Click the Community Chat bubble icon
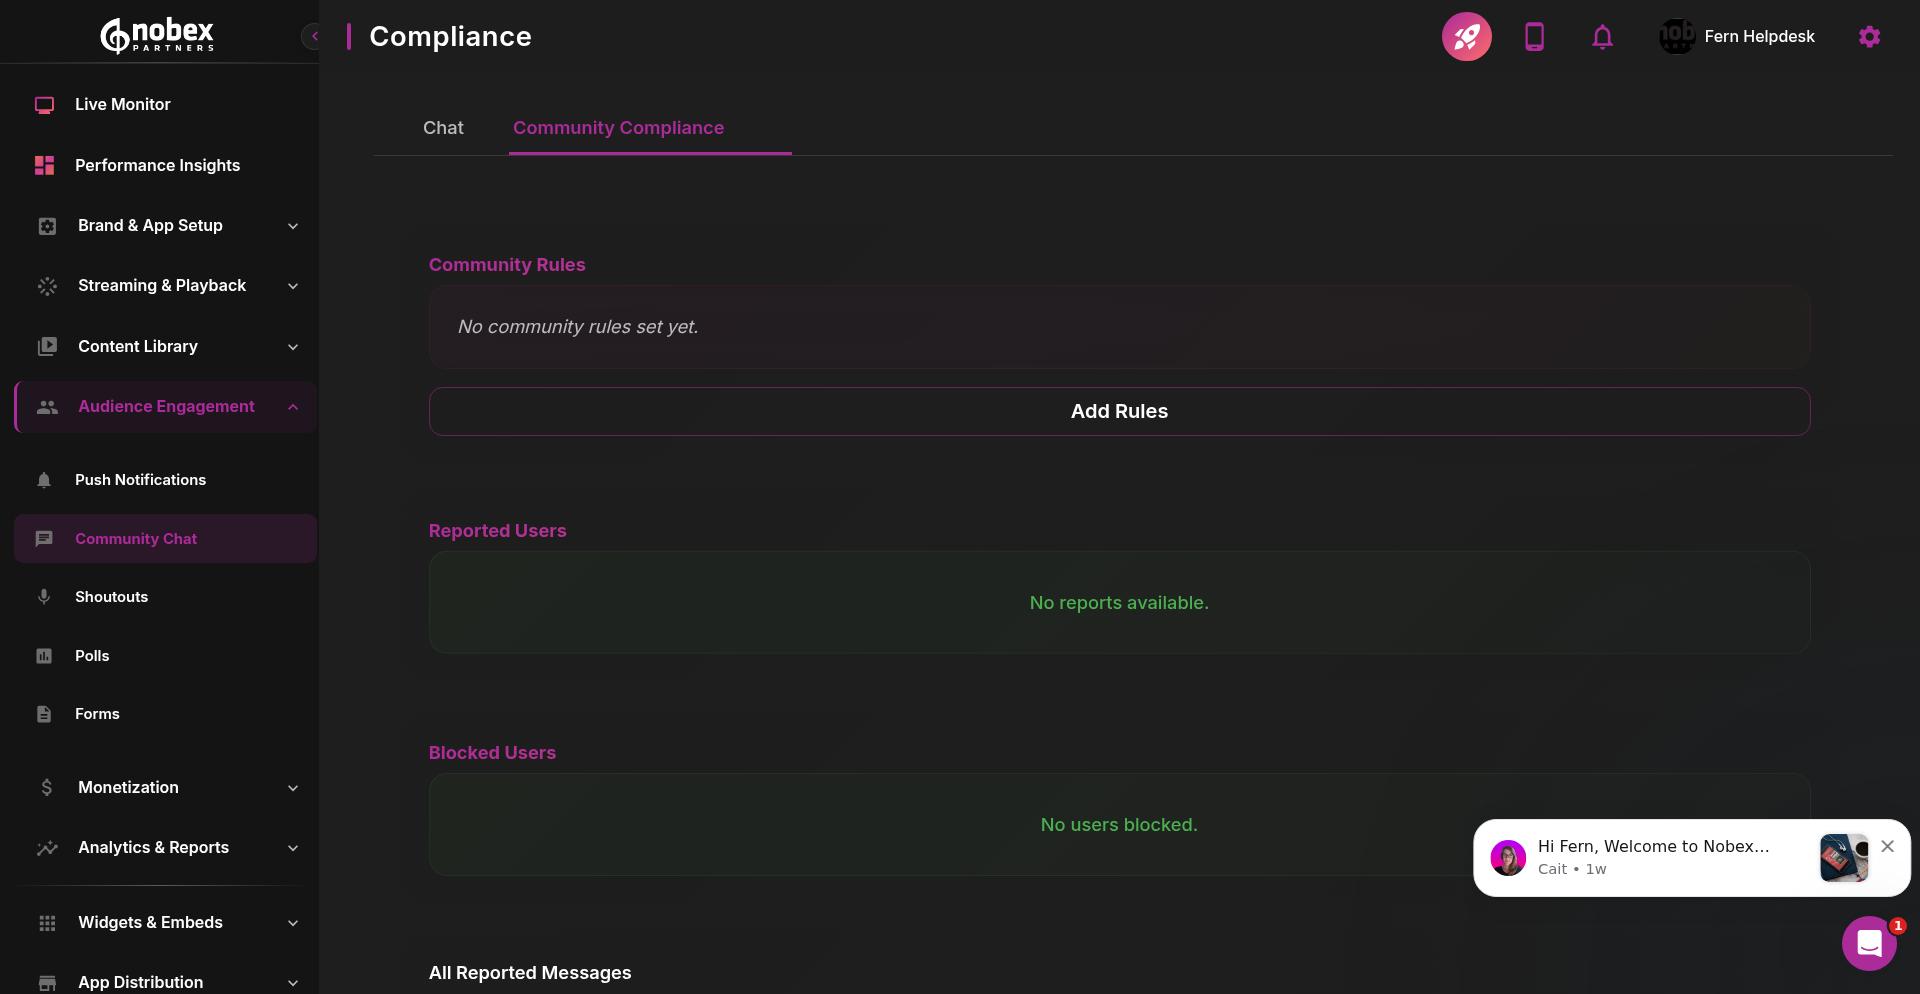Viewport: 1920px width, 994px height. [44, 539]
